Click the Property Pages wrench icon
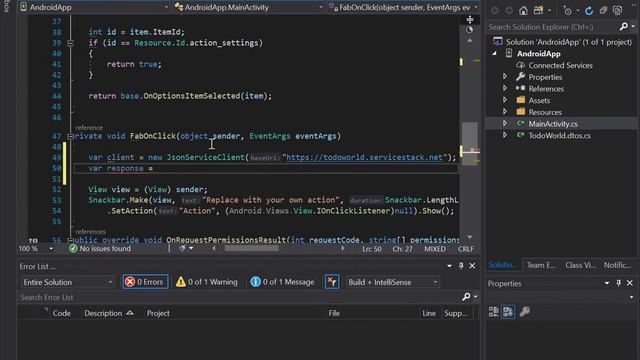 pyautogui.click(x=525, y=312)
